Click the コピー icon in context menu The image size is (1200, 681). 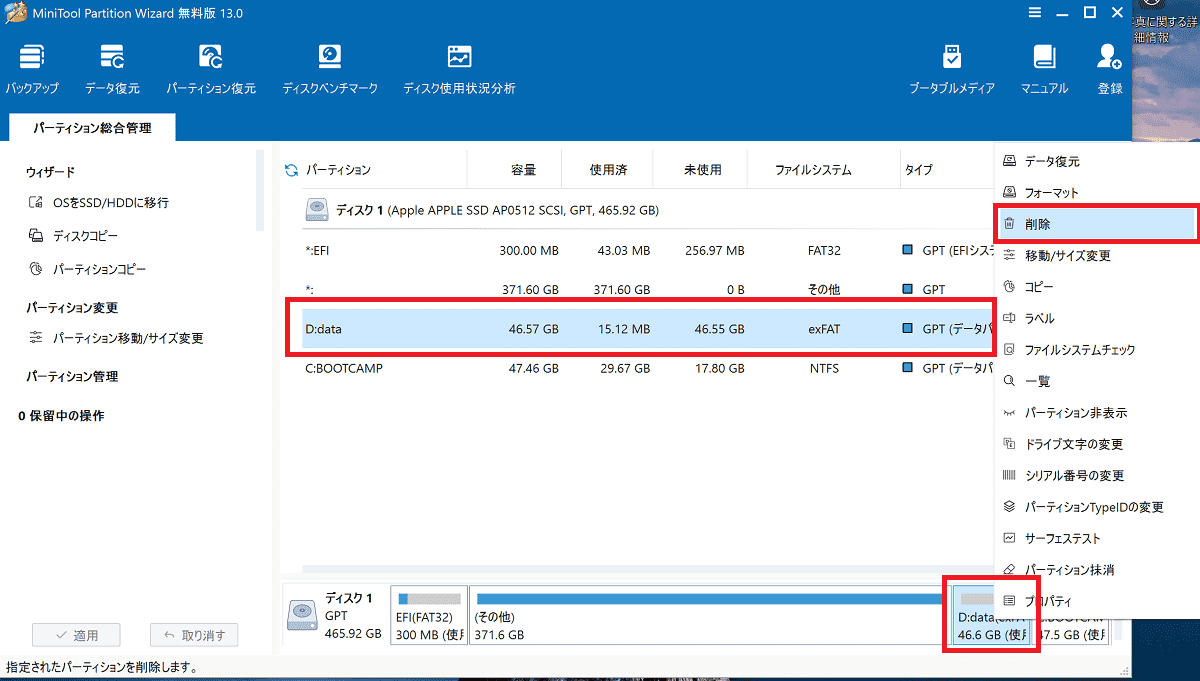1009,287
